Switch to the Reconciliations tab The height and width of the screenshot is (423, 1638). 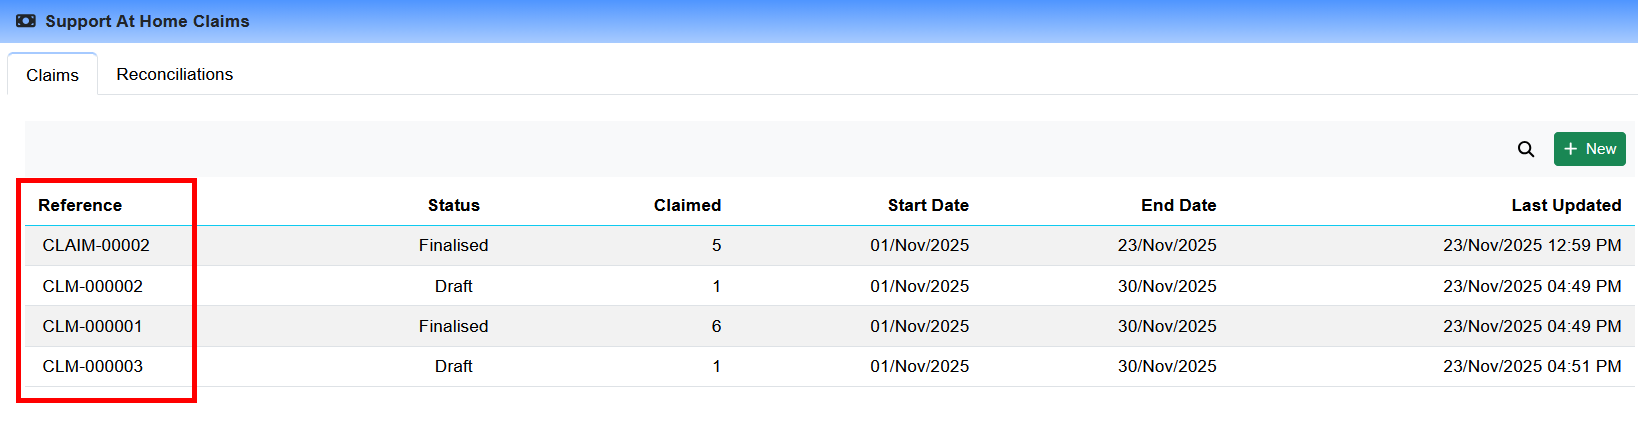pyautogui.click(x=174, y=74)
